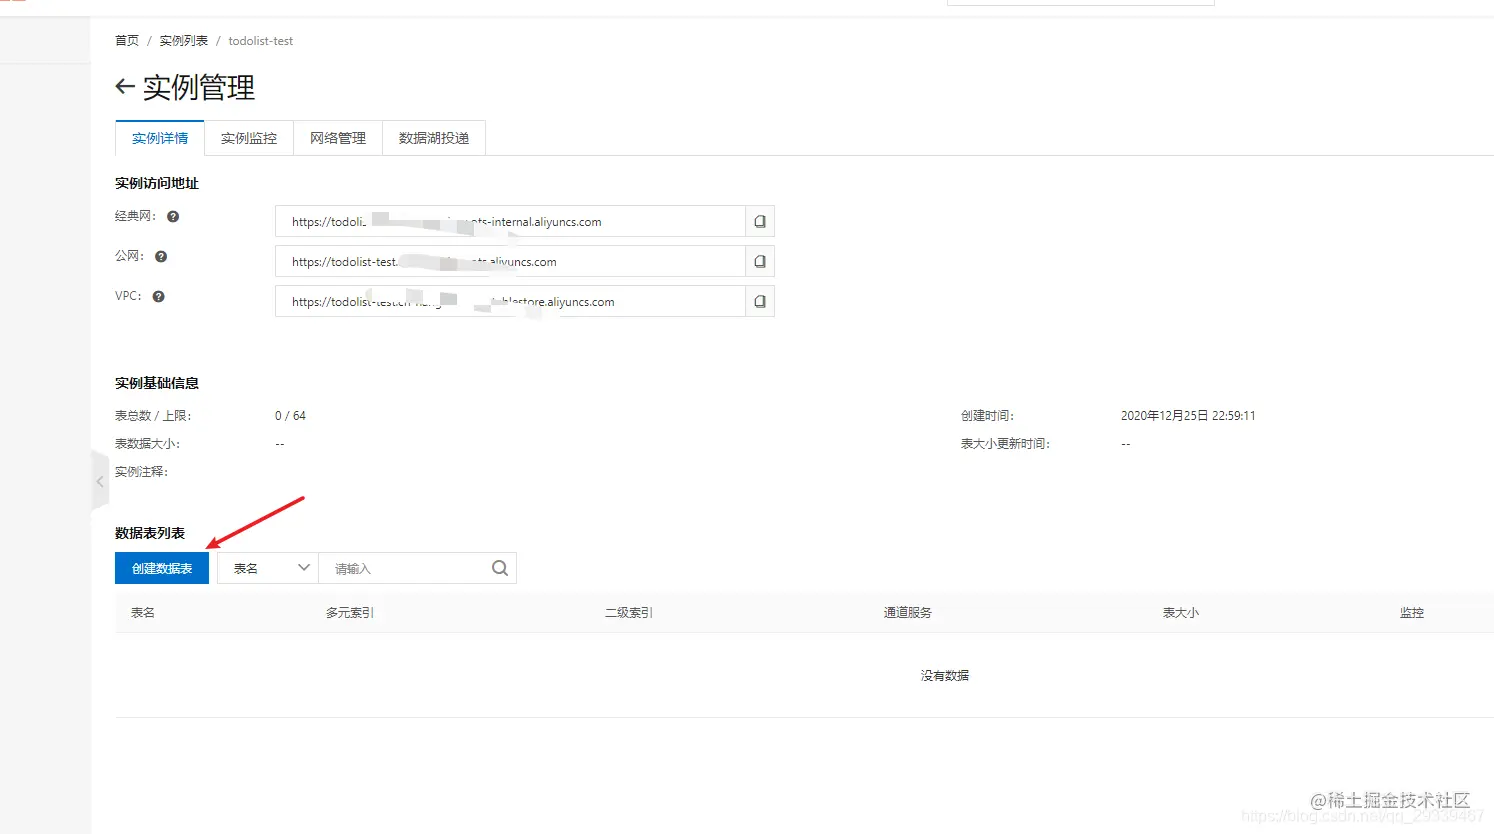The image size is (1494, 834).
Task: Go back using the arrow beside 实例管理
Action: pyautogui.click(x=125, y=87)
